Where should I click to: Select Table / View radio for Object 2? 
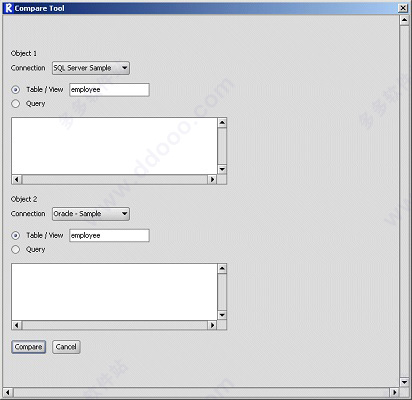[15, 235]
